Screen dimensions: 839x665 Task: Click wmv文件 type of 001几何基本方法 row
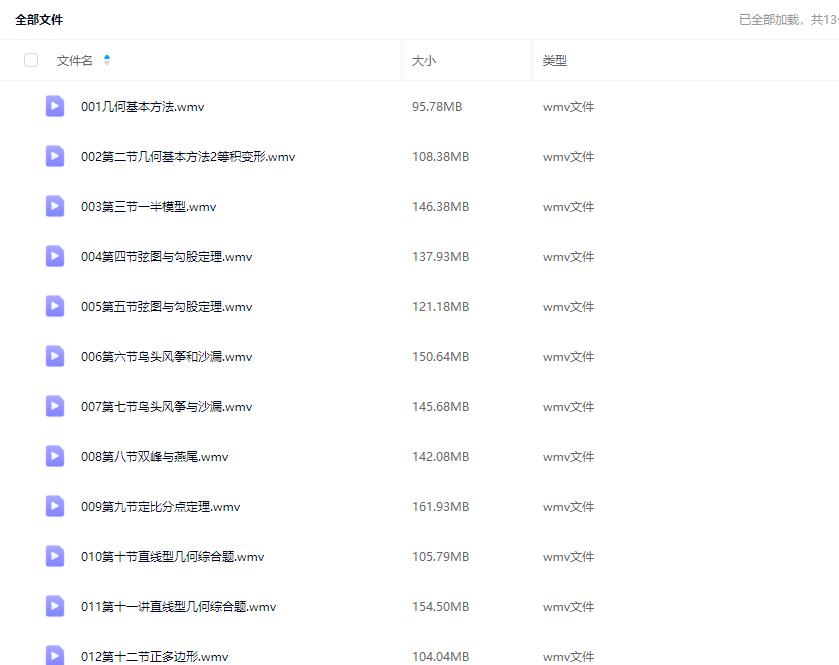[568, 107]
